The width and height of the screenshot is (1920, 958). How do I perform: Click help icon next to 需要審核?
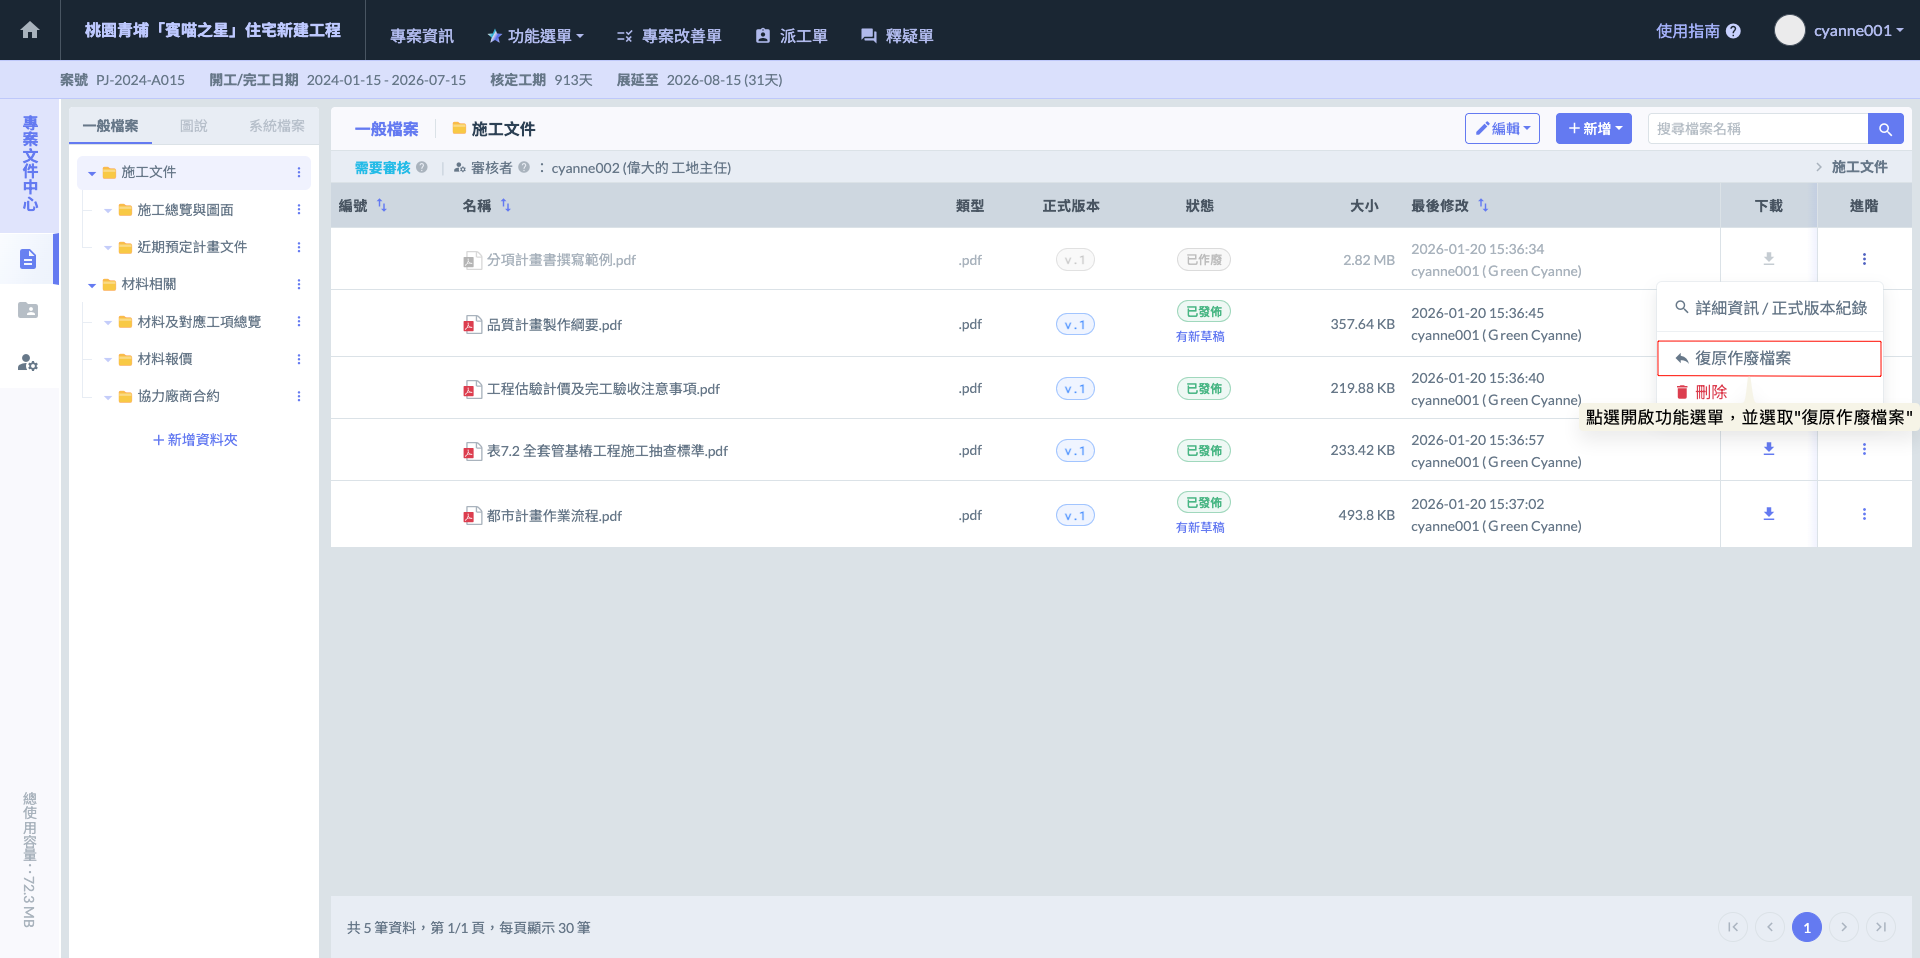tap(422, 168)
